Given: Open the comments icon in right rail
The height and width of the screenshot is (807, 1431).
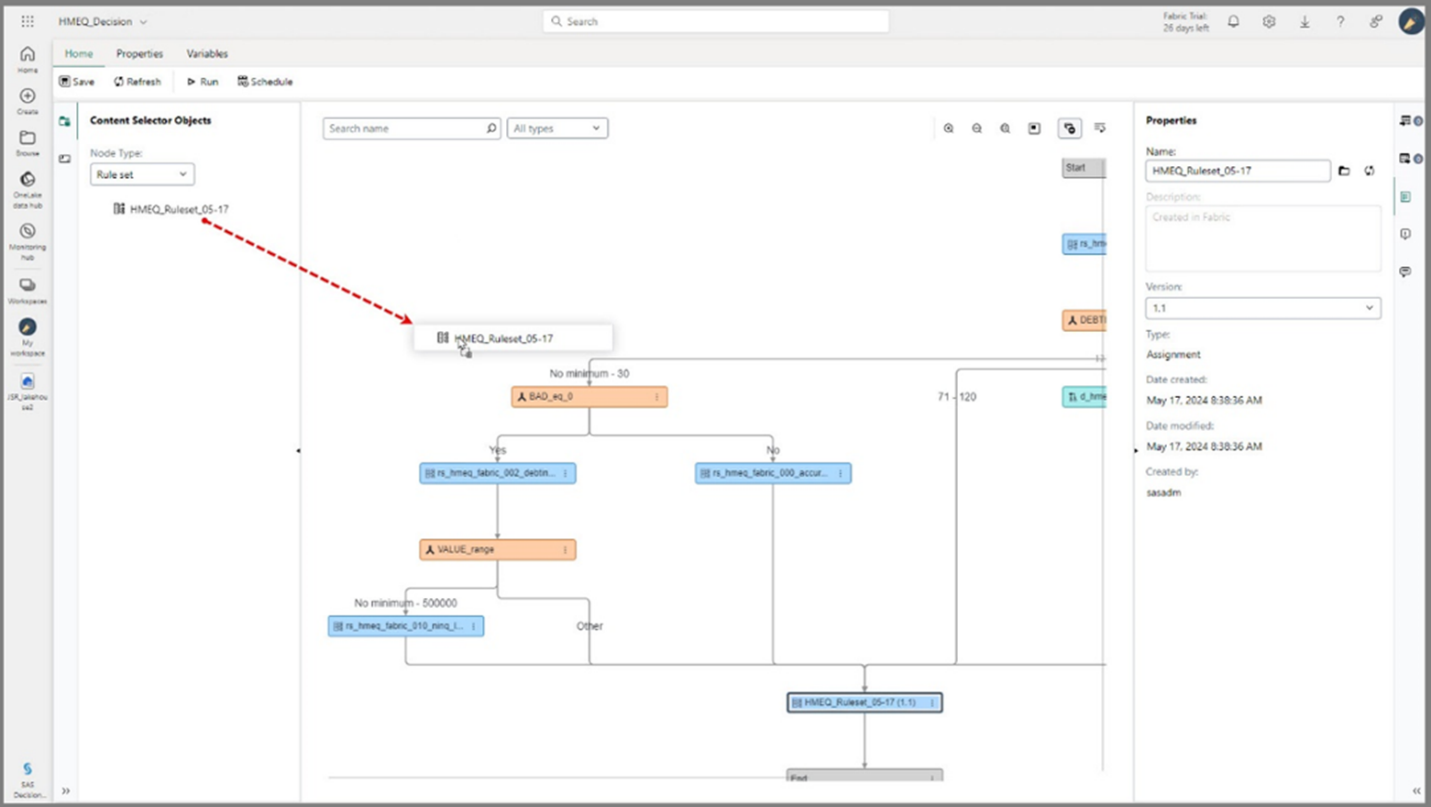Looking at the screenshot, I should click(1405, 272).
